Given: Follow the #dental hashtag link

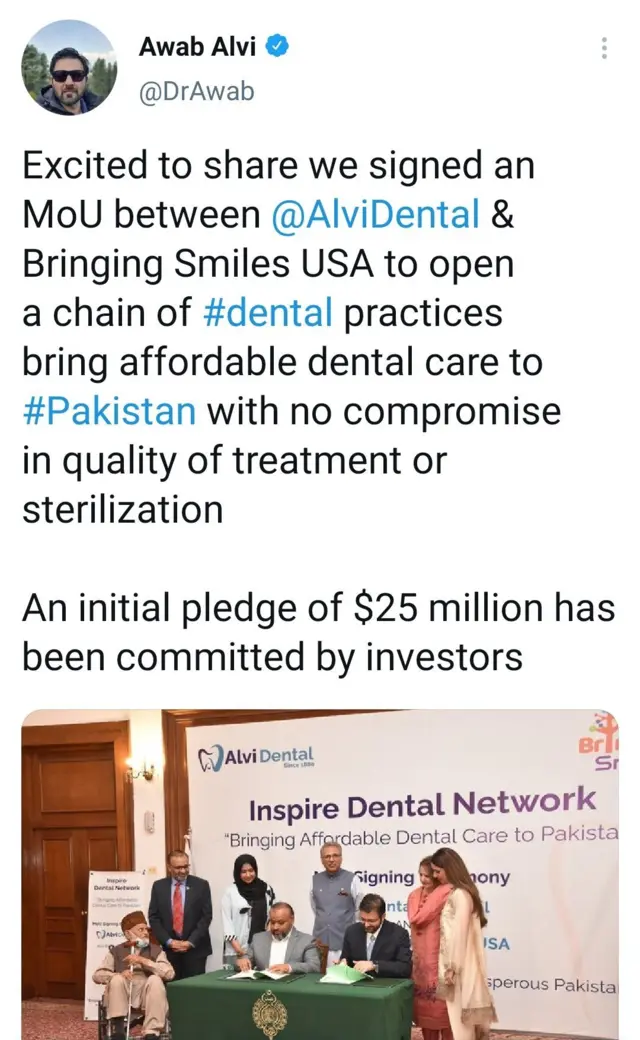Looking at the screenshot, I should pos(267,313).
